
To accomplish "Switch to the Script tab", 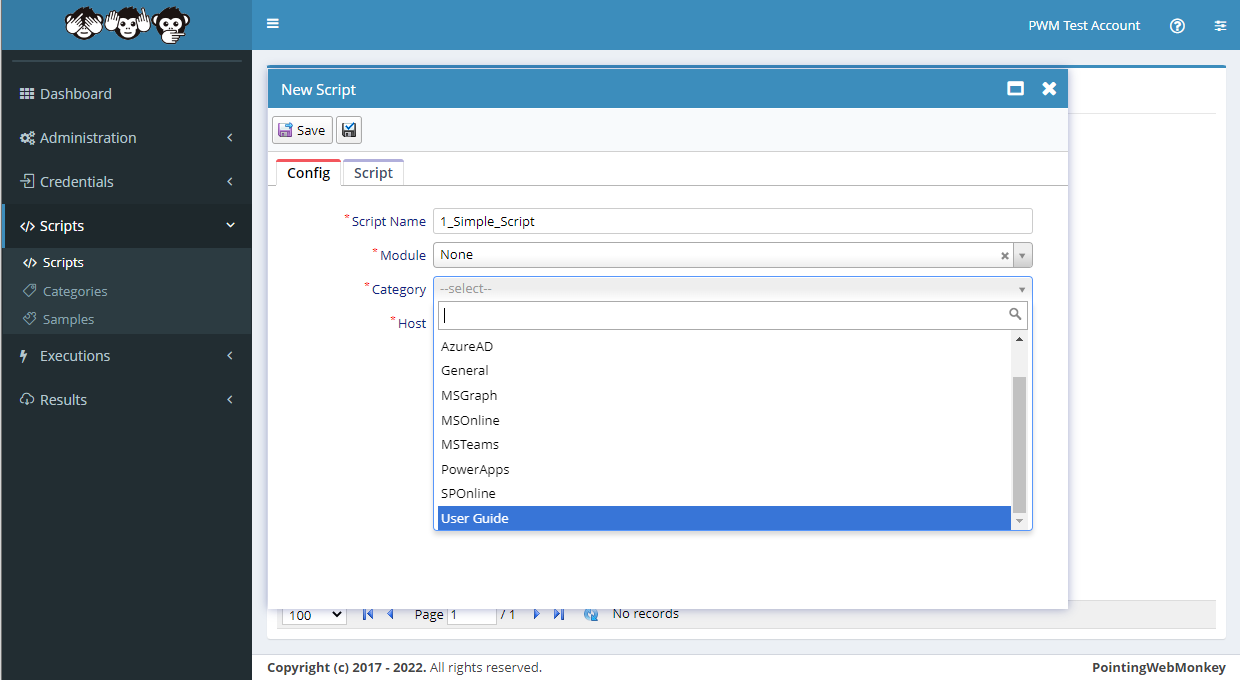I will [x=373, y=173].
